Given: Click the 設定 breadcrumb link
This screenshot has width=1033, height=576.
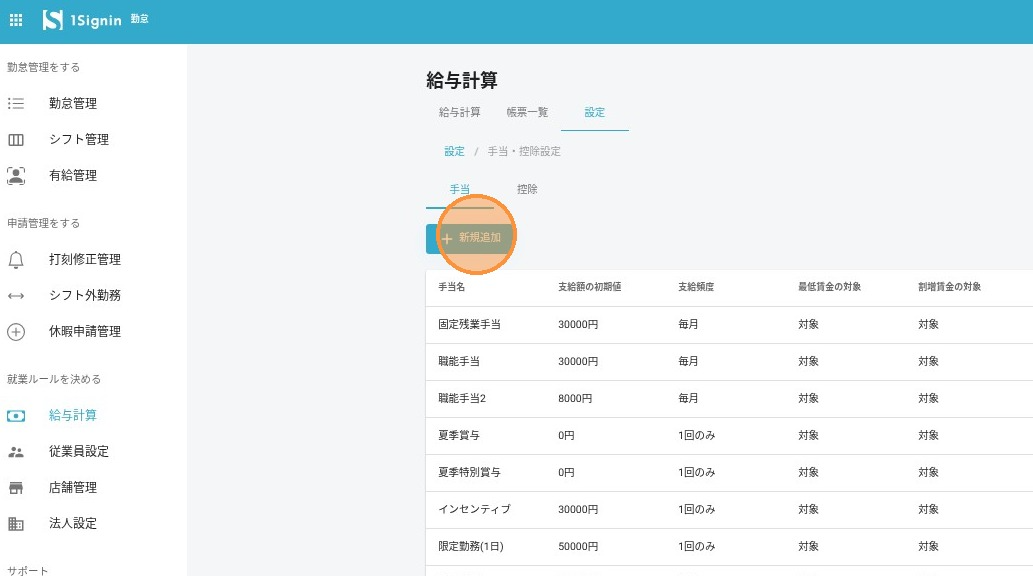Looking at the screenshot, I should point(454,151).
